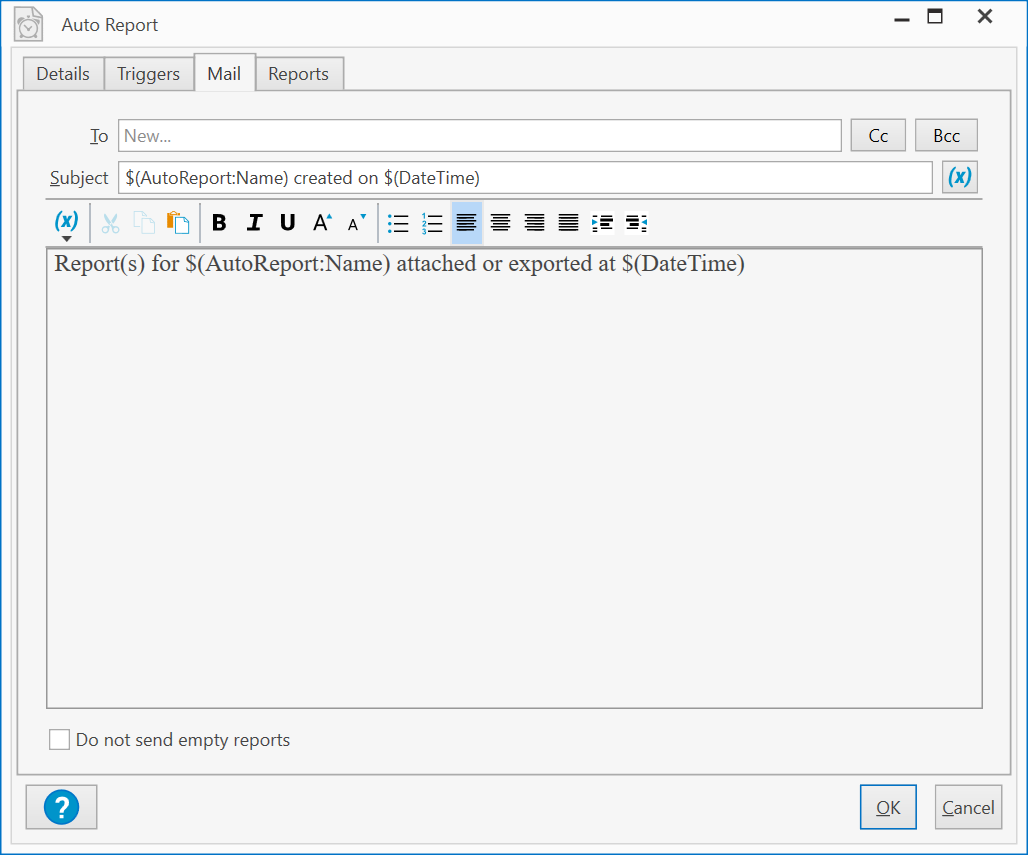Open the Reports tab

[298, 74]
